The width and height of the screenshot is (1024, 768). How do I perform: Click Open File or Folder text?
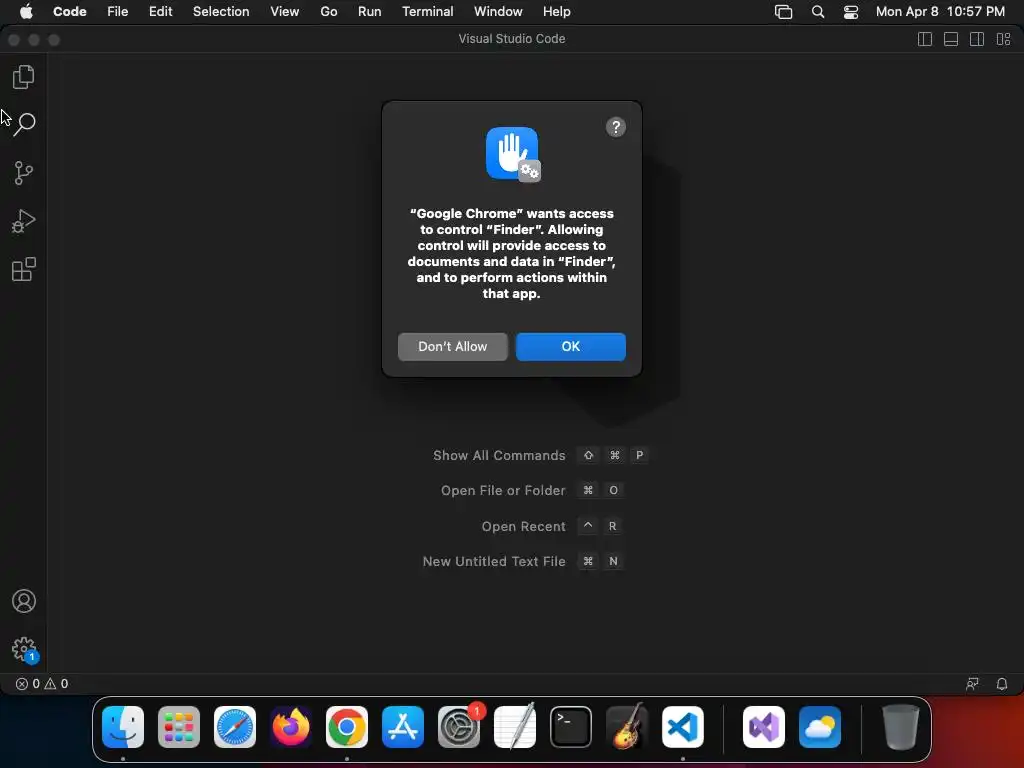click(503, 490)
